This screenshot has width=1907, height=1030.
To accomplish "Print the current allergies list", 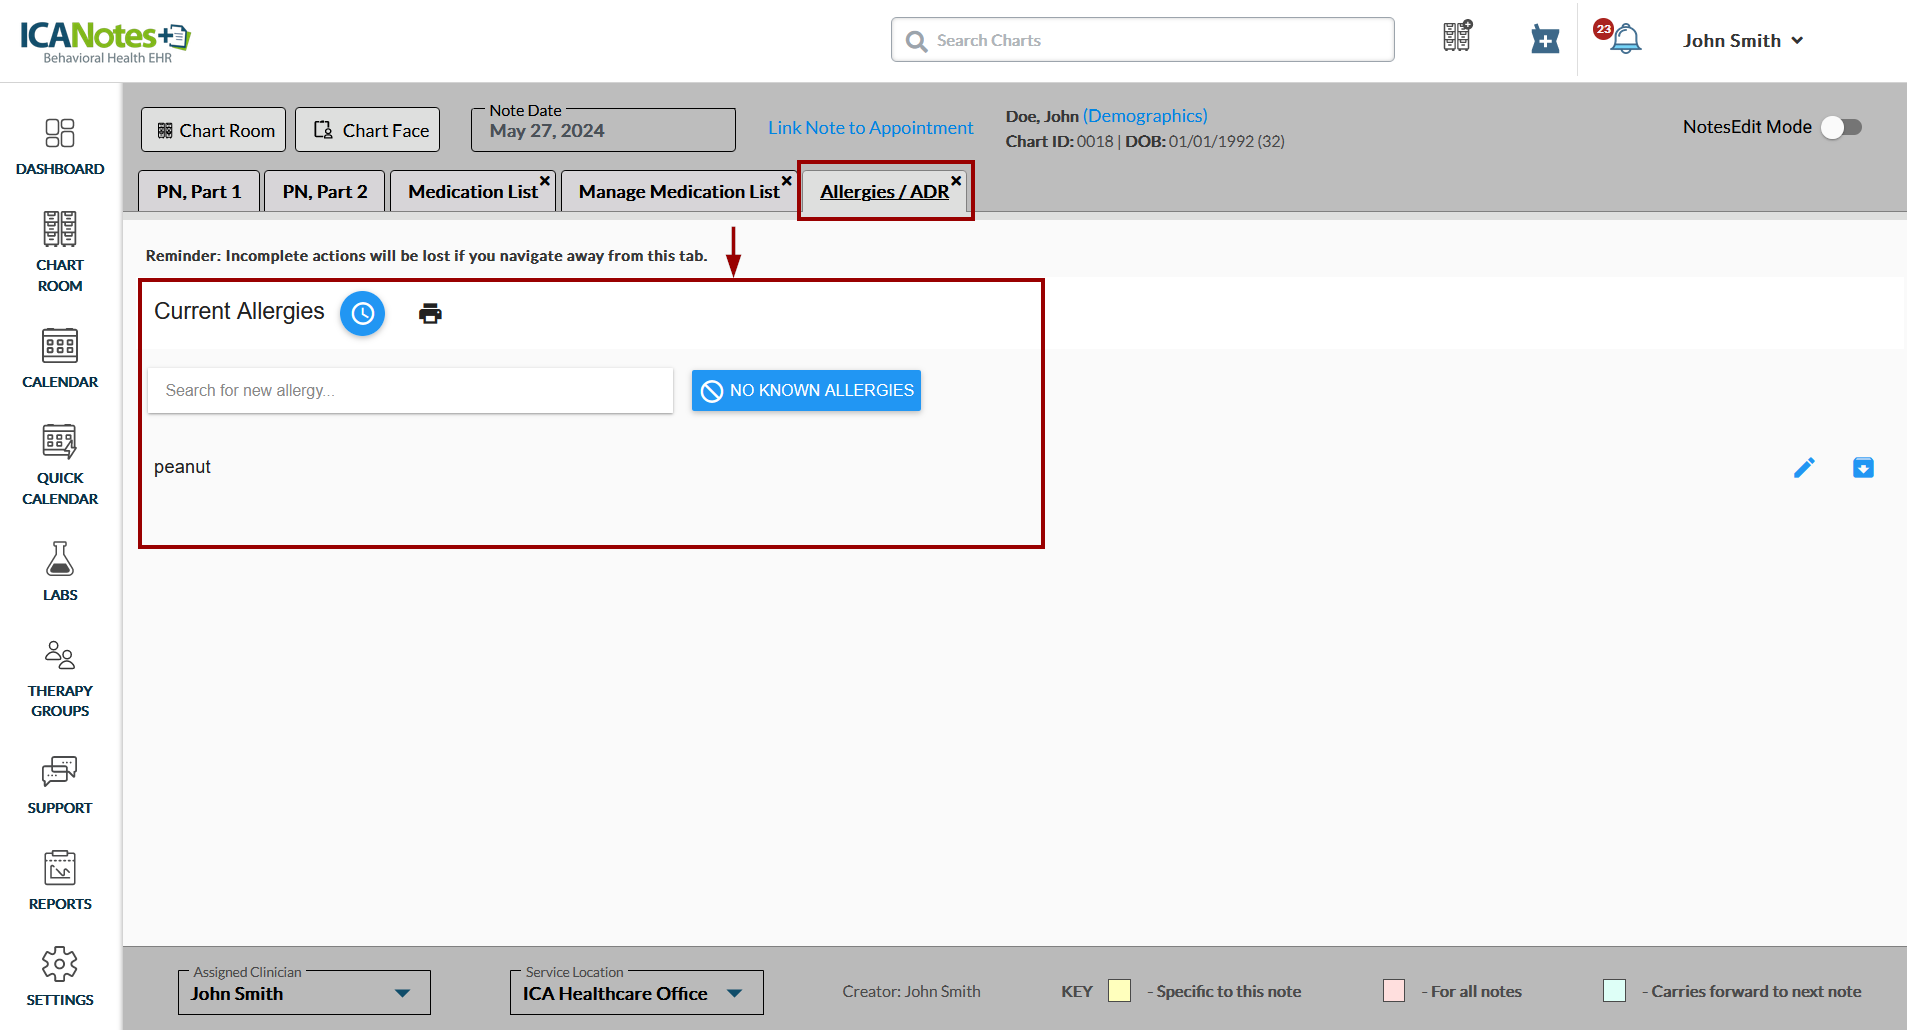I will 430,314.
